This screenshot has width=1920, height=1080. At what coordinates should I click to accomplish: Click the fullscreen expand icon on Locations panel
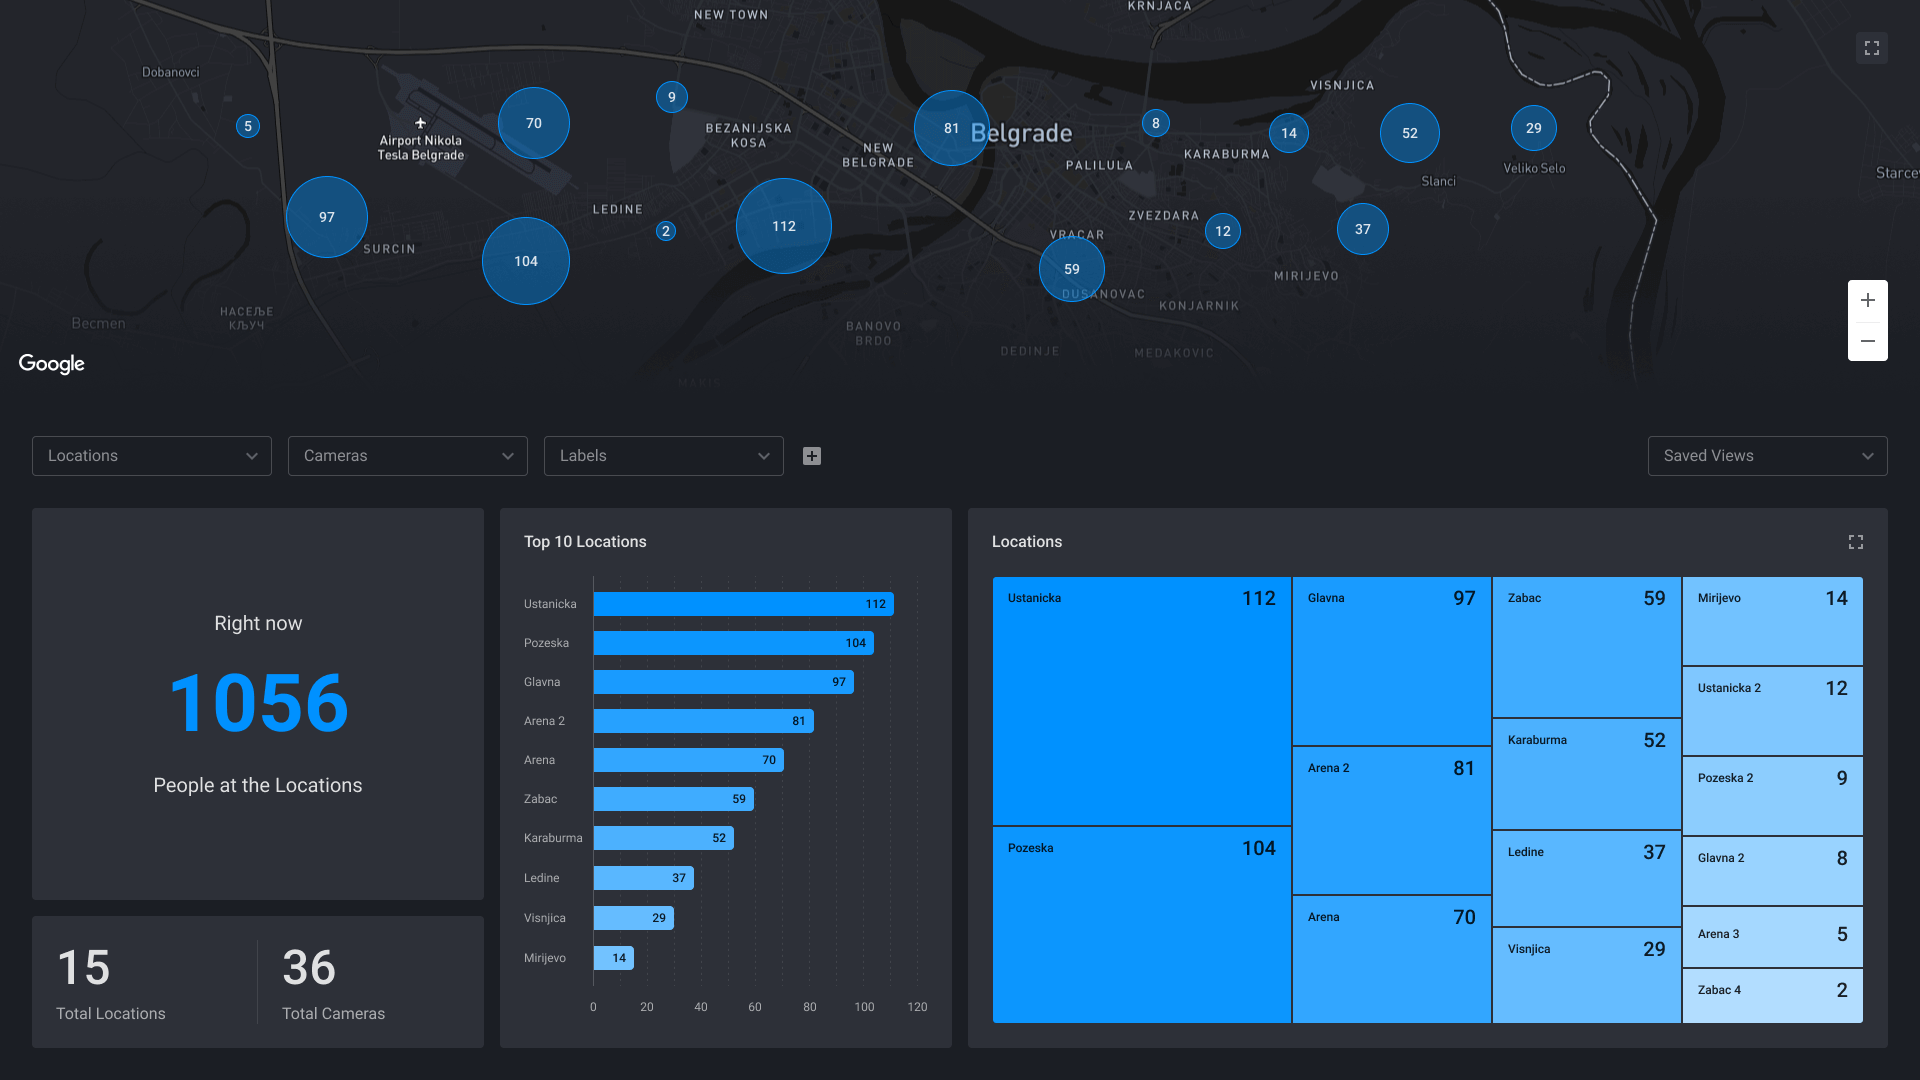point(1855,542)
